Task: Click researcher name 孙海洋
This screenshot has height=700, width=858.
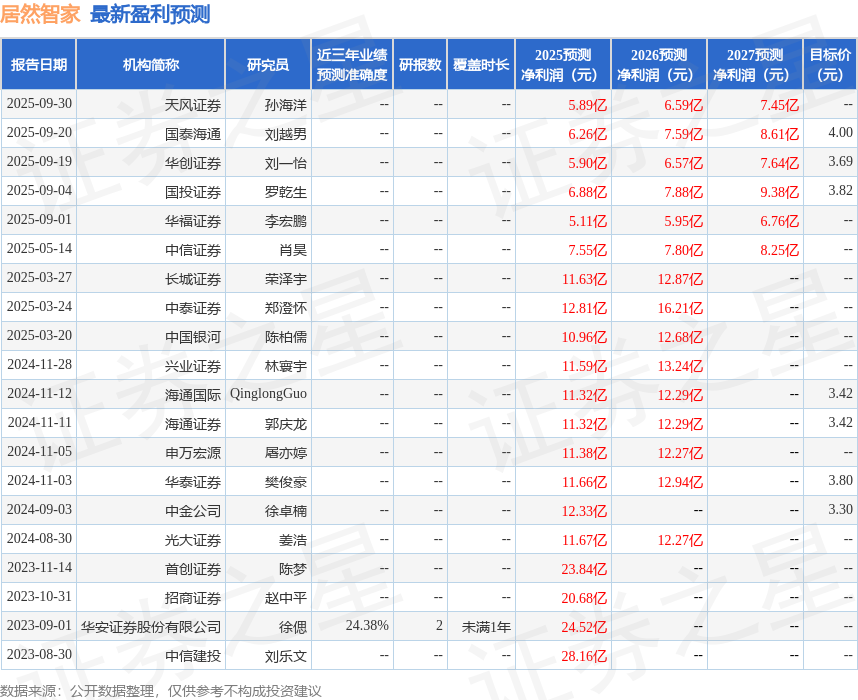Action: [286, 105]
